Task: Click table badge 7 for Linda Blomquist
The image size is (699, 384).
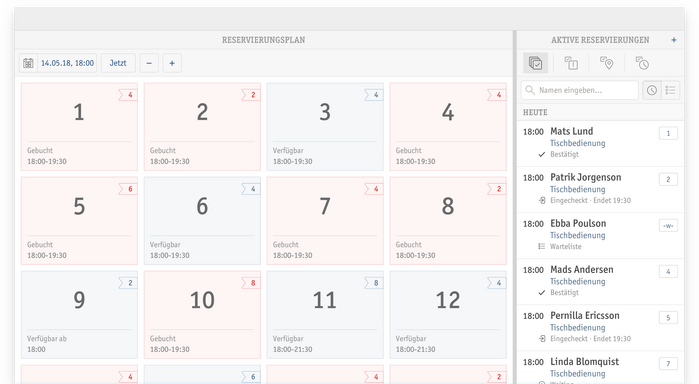Action: (668, 364)
